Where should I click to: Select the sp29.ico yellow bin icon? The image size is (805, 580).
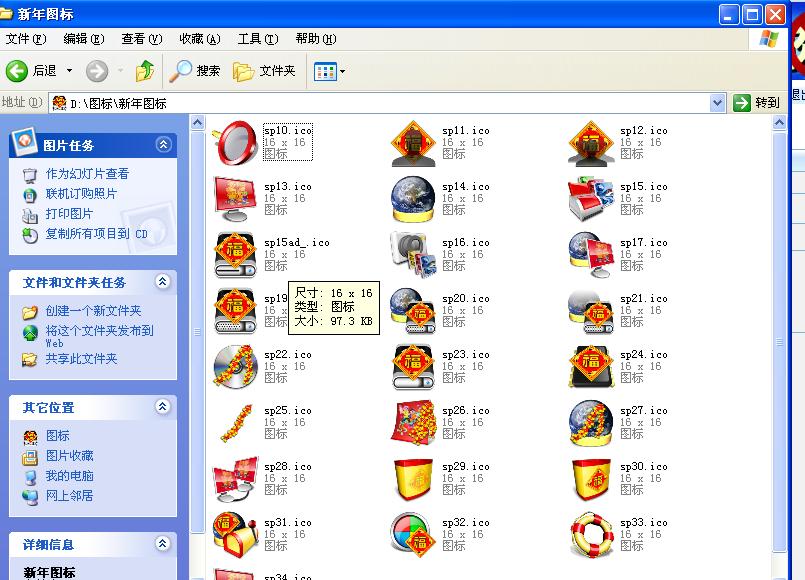coord(413,478)
